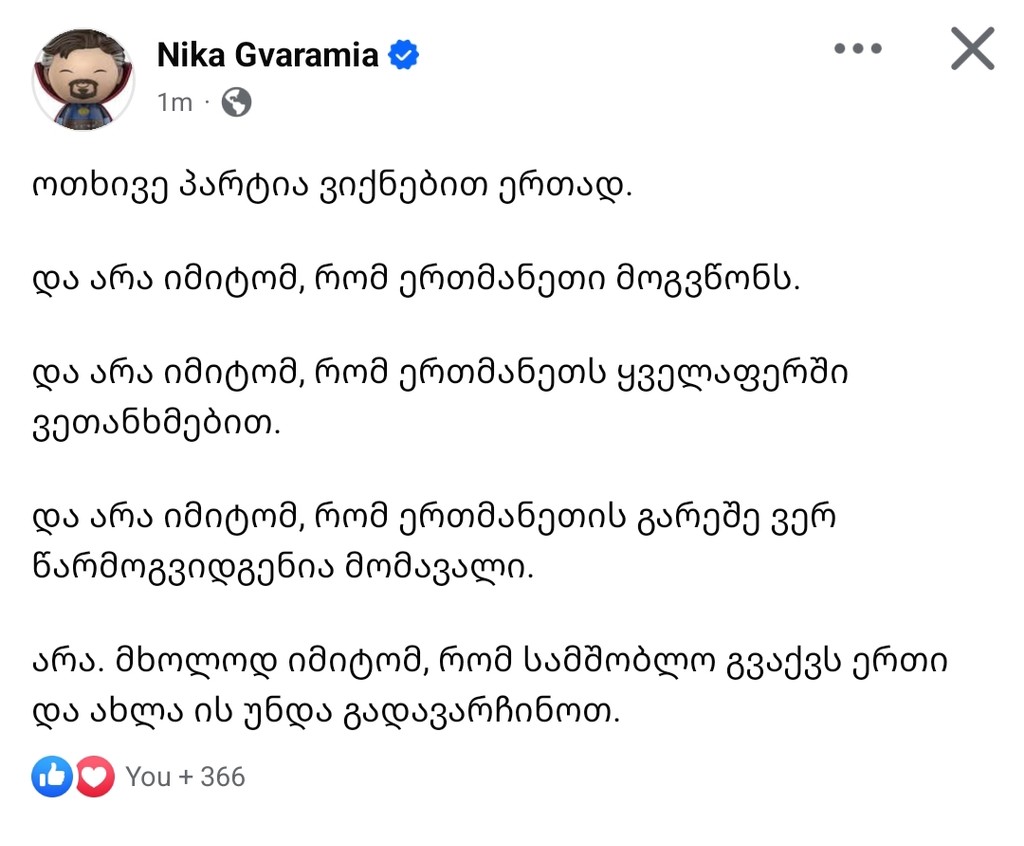Open the post's three-dot options menu
This screenshot has height=846, width=1024.
[x=858, y=49]
